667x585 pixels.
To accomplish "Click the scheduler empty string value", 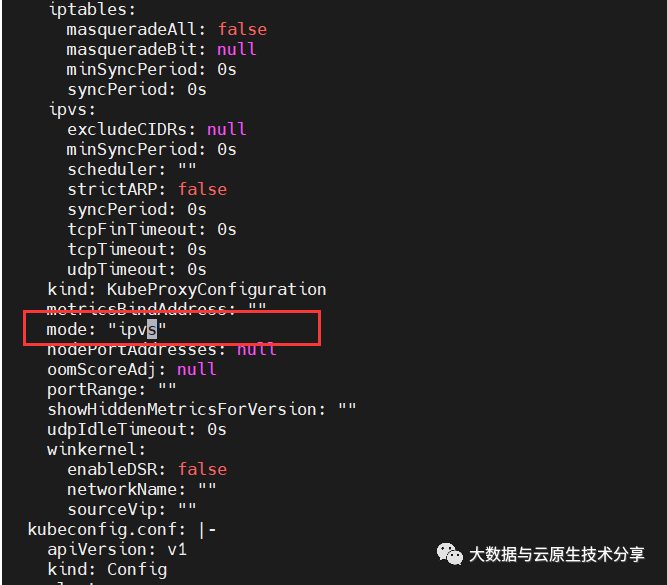I will [x=187, y=169].
